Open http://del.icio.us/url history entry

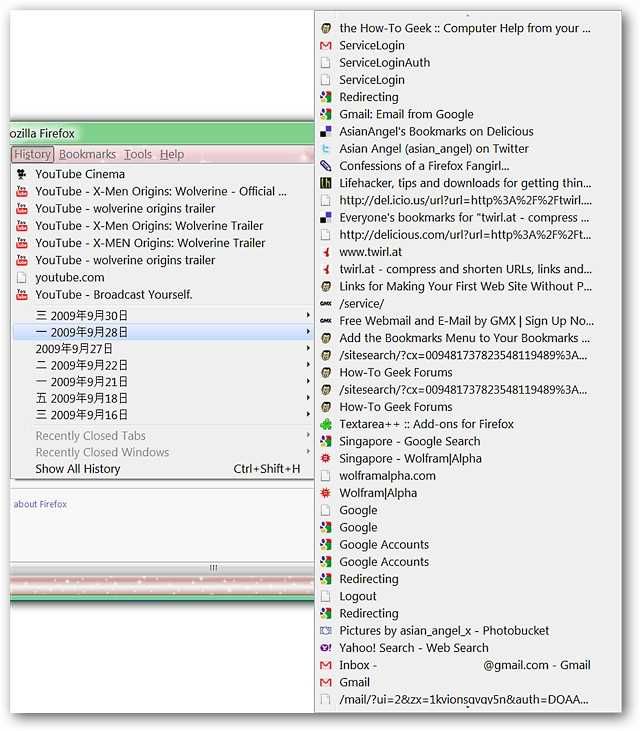[468, 200]
